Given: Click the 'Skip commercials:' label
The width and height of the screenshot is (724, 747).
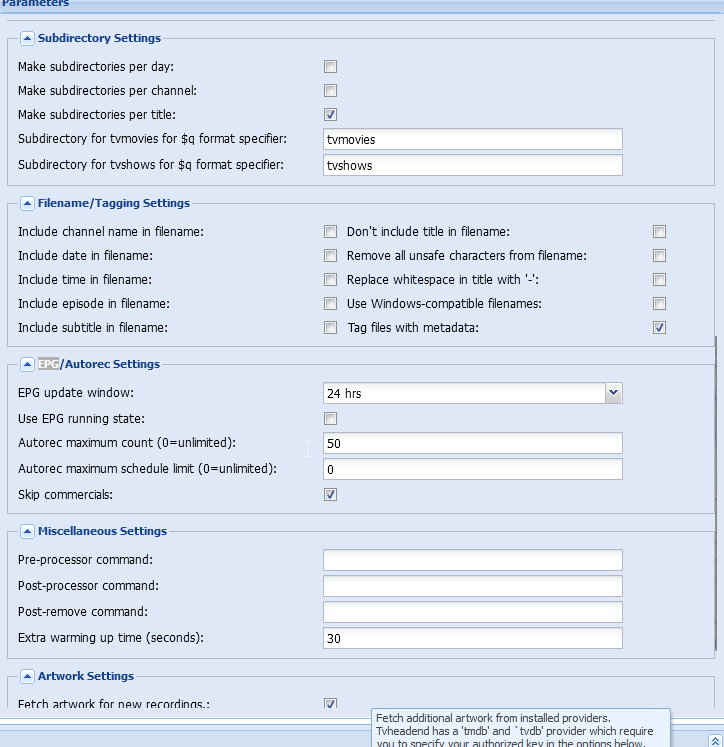Looking at the screenshot, I should point(65,495).
